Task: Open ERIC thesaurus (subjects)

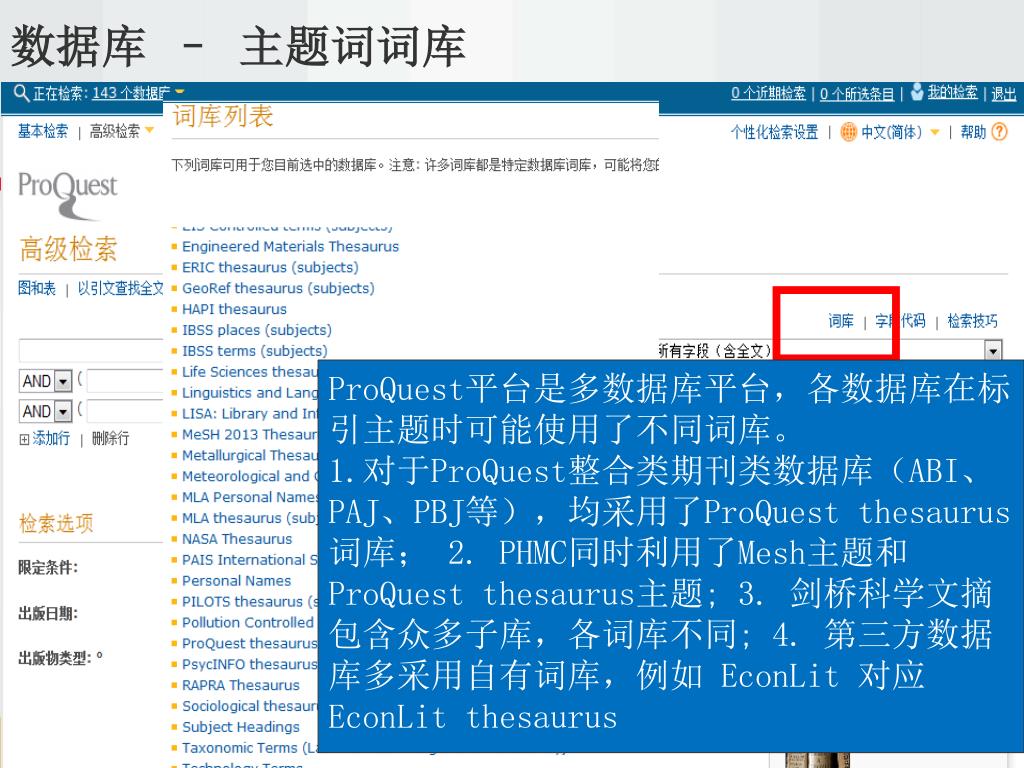Action: pos(270,267)
